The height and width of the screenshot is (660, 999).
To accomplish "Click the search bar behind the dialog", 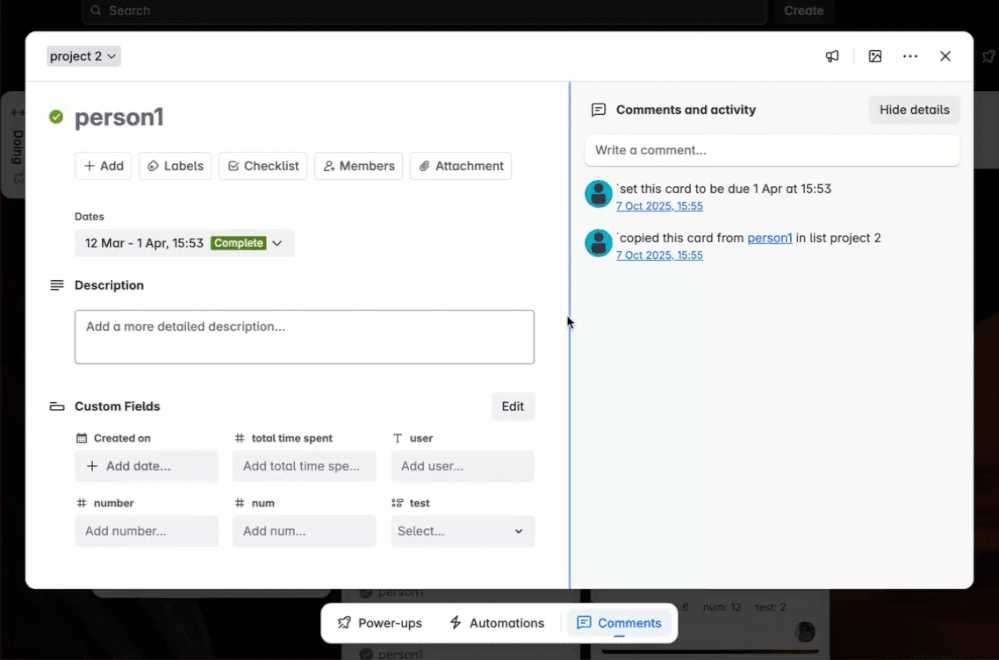I will tap(424, 11).
